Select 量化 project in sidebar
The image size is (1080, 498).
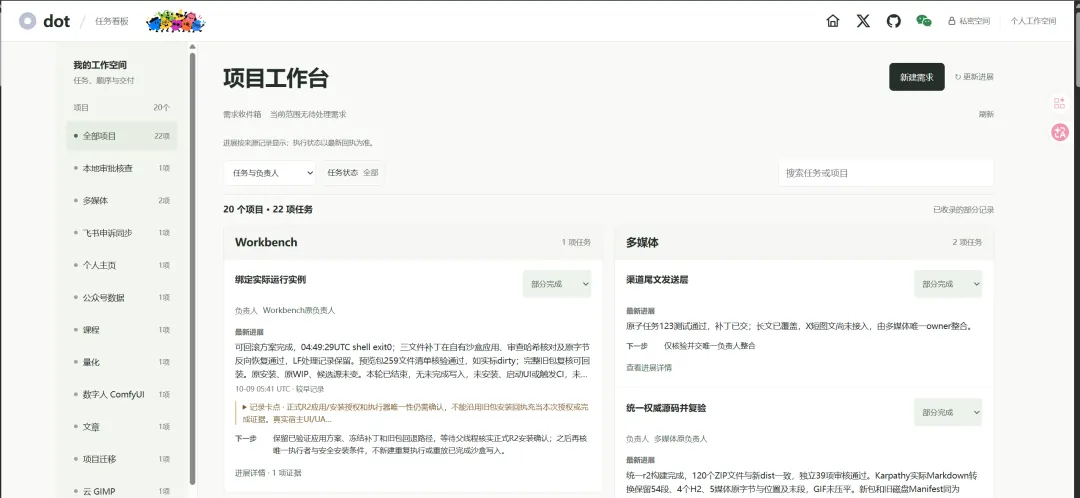(x=122, y=362)
